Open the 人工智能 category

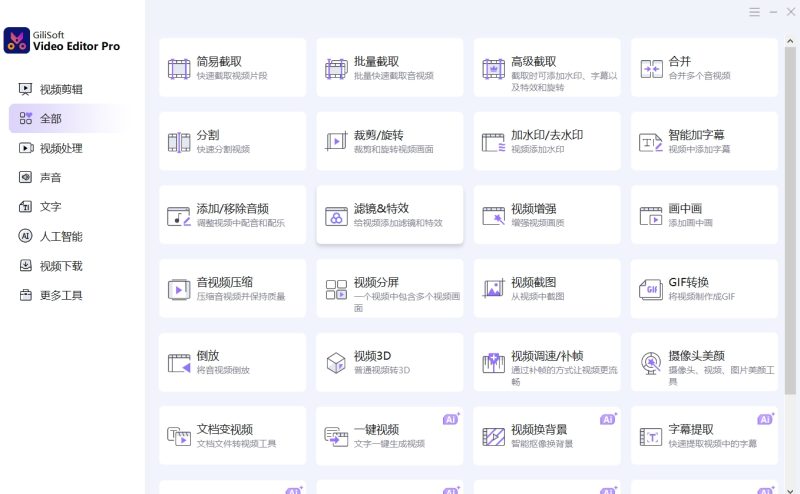51,236
